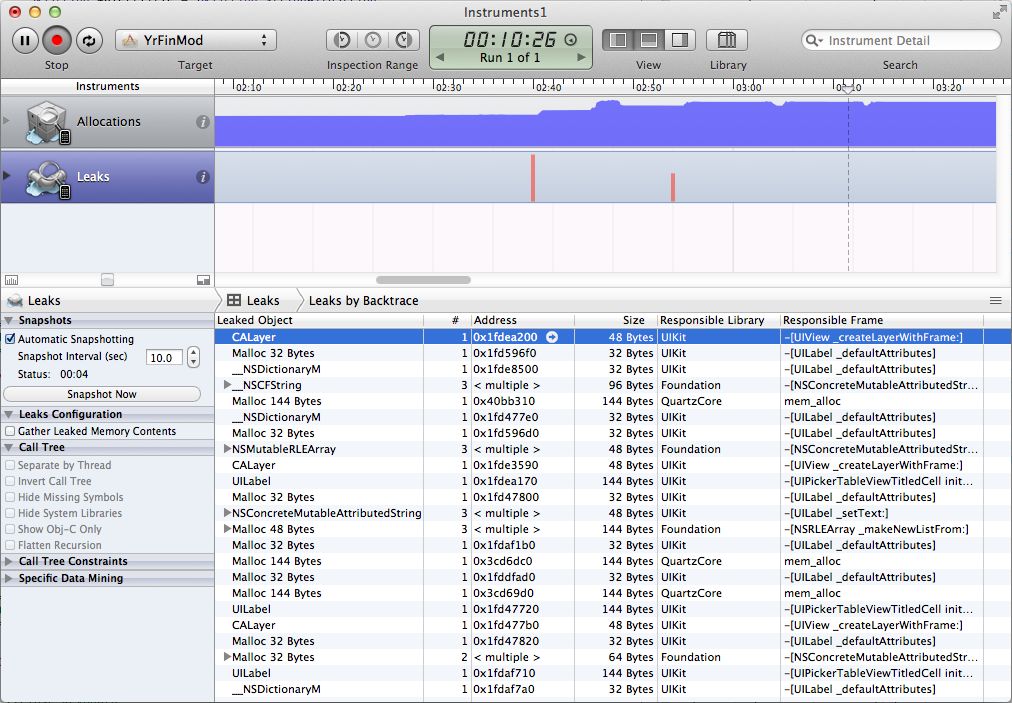Click the time display mode icon

click(571, 40)
